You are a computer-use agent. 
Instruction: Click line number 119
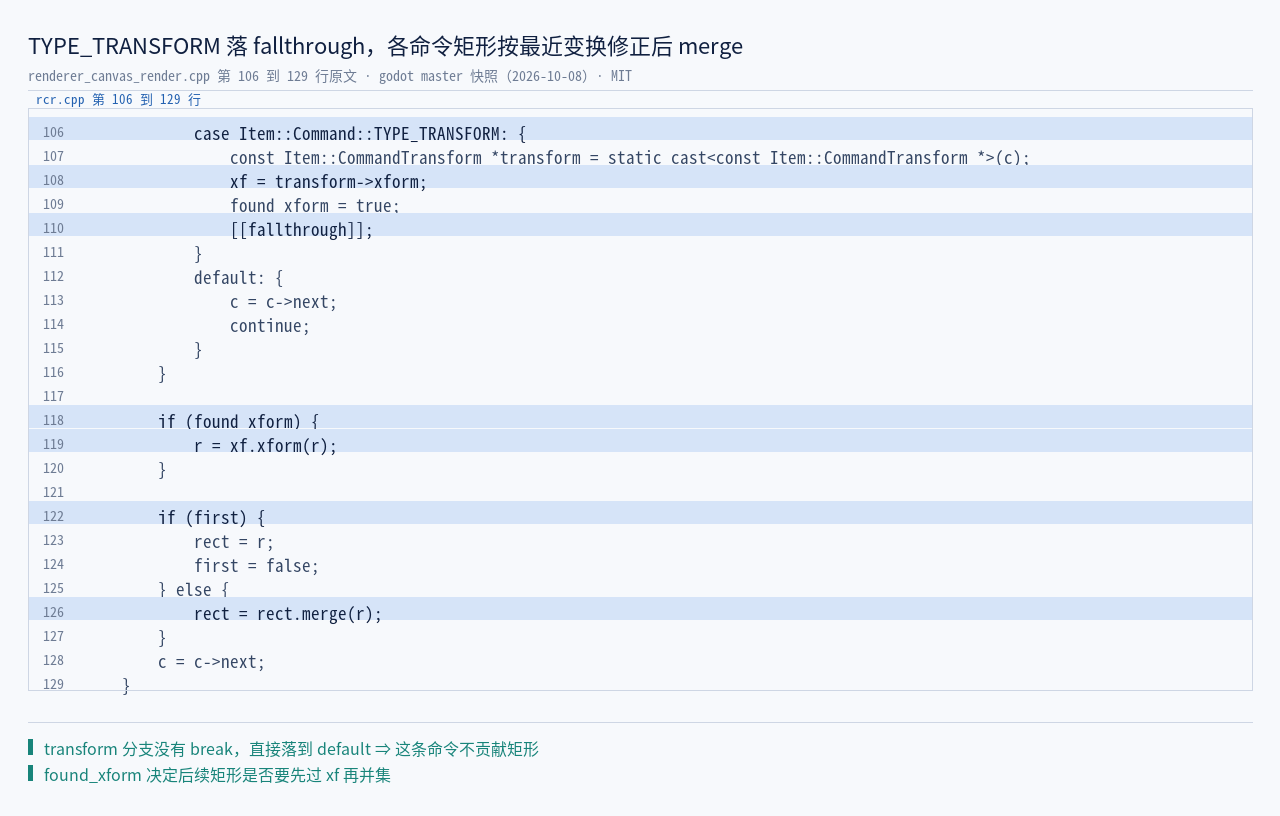53,445
